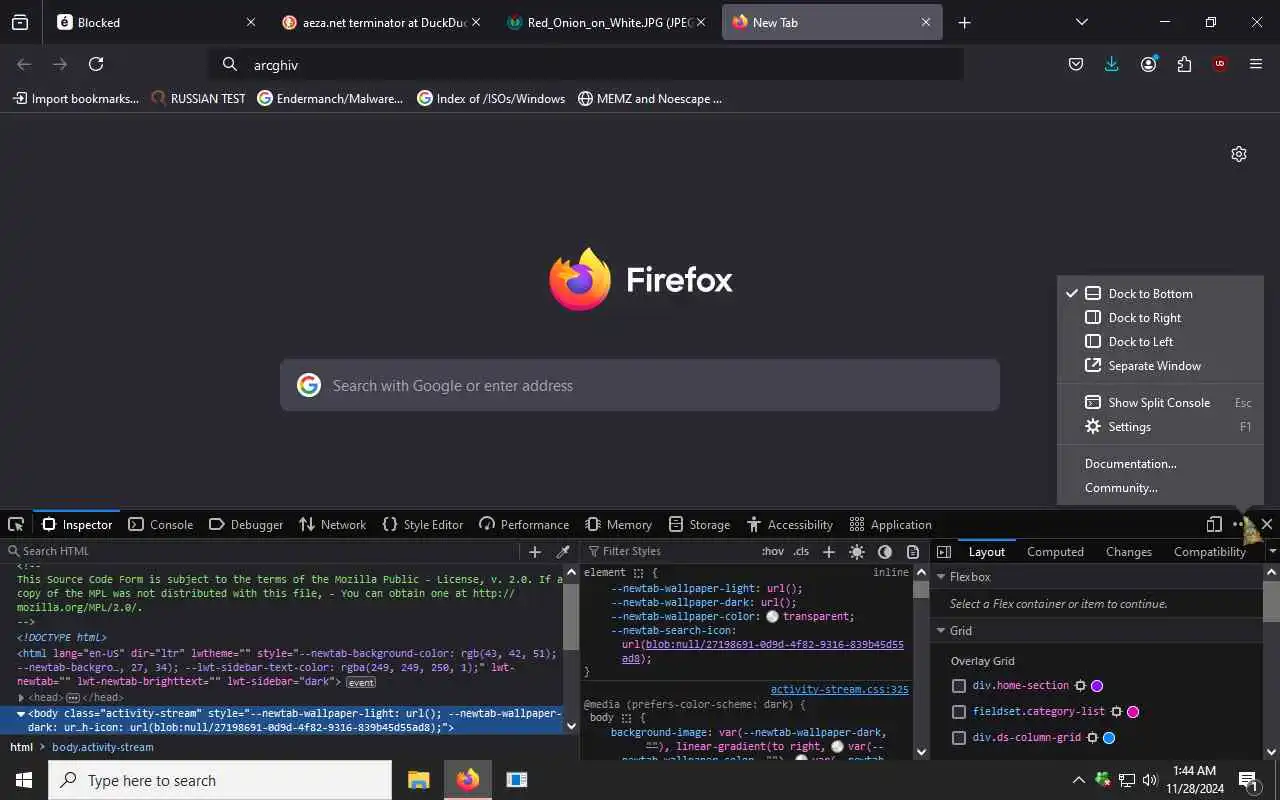This screenshot has width=1280, height=800.
Task: Open the Style Editor tab
Action: pyautogui.click(x=423, y=524)
